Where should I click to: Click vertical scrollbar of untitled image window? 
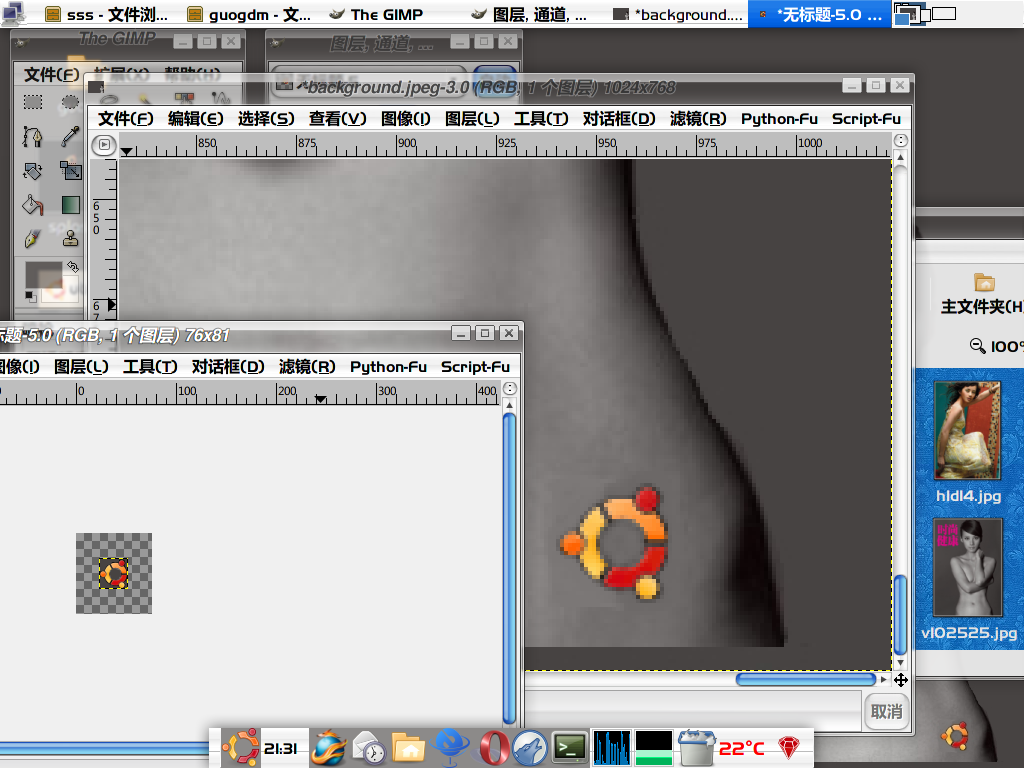pyautogui.click(x=510, y=568)
